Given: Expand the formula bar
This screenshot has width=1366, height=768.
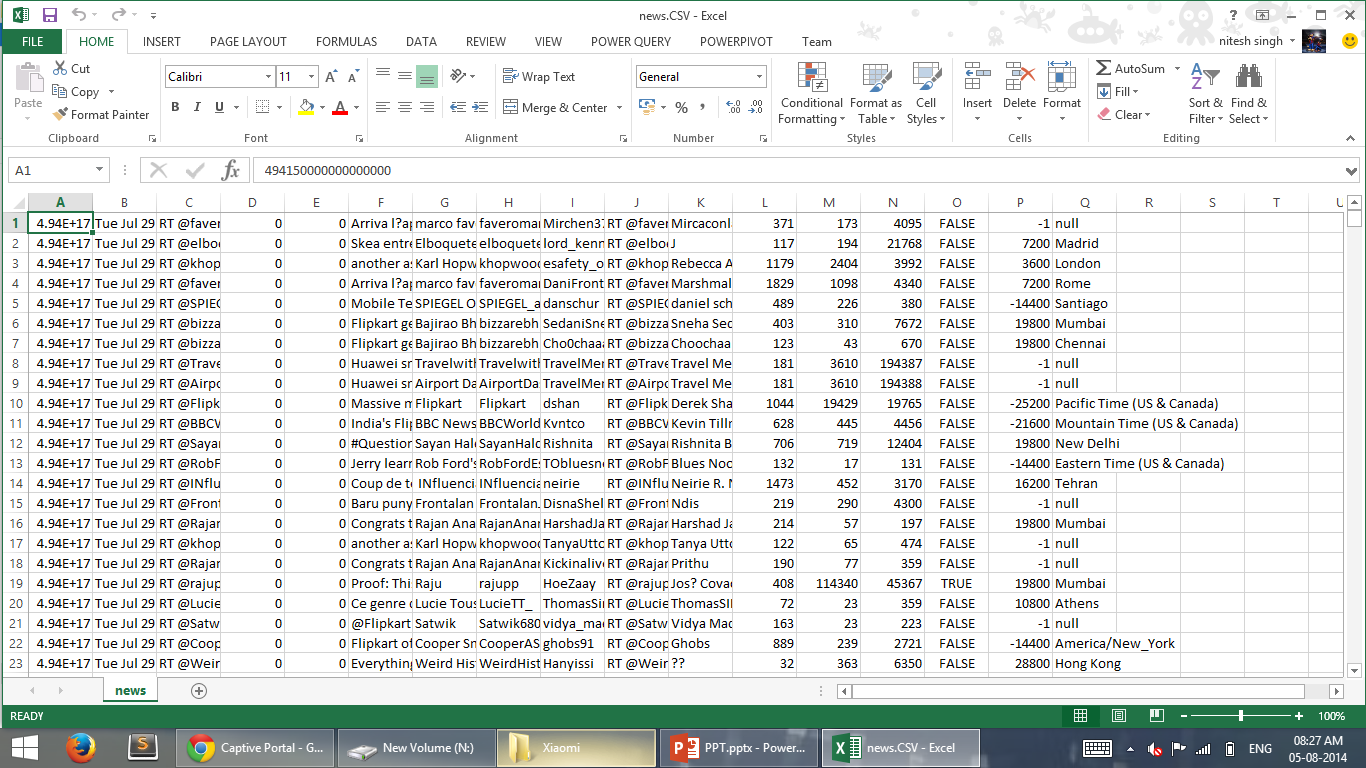Looking at the screenshot, I should pos(1352,171).
